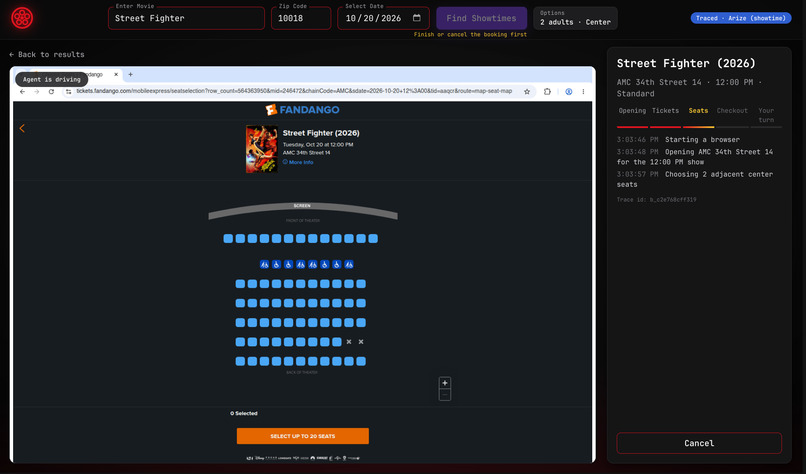The height and width of the screenshot is (474, 806).
Task: Click the Trace id text
Action: pos(656,199)
